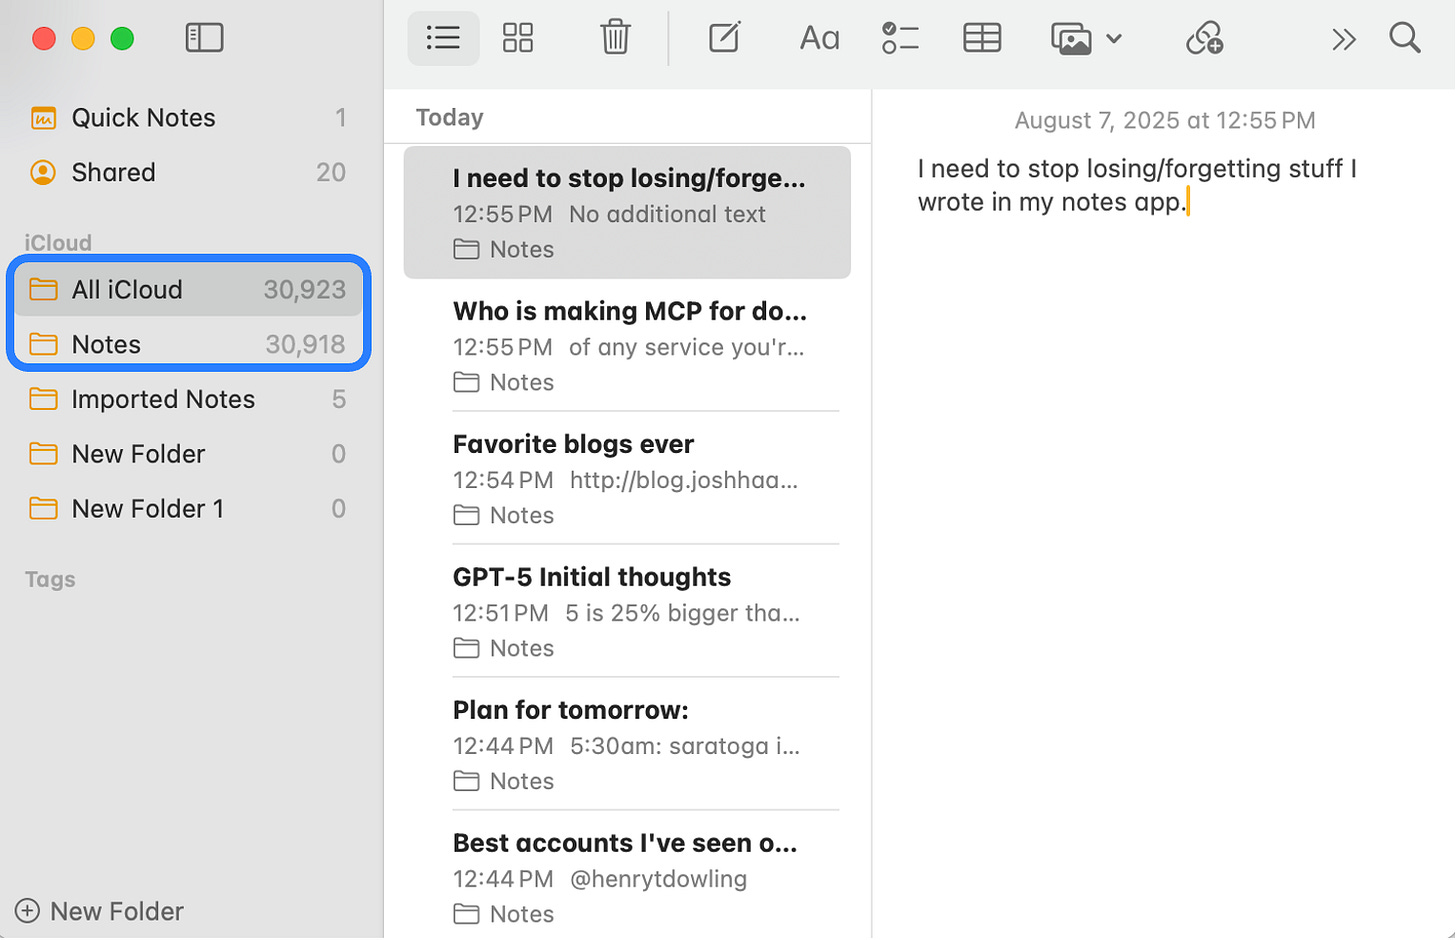Collapse the Tags section
This screenshot has height=940, width=1456.
pyautogui.click(x=49, y=580)
